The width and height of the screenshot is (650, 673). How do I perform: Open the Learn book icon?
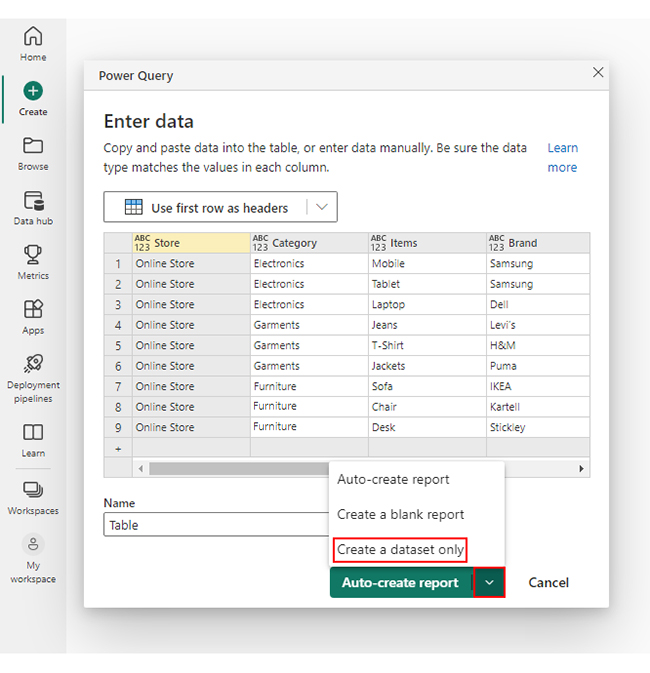[x=33, y=433]
